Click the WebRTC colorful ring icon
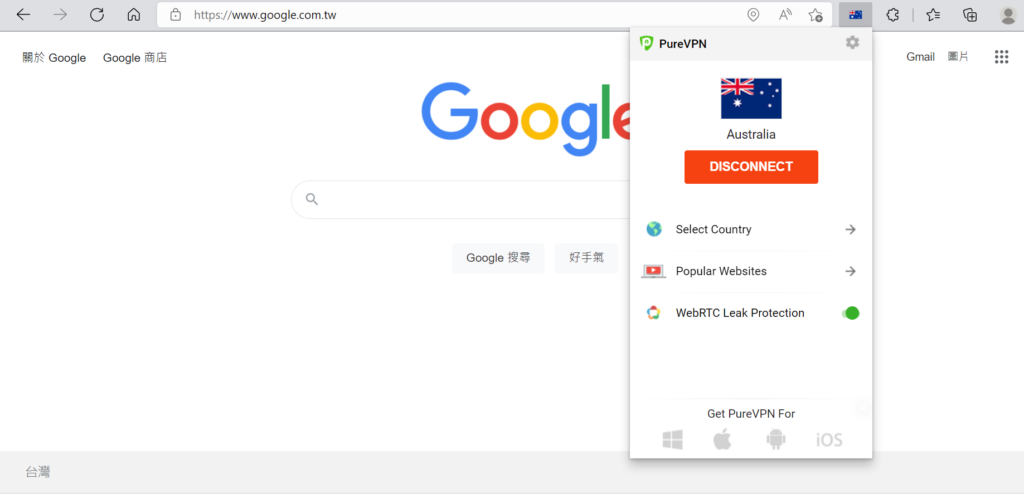 (654, 313)
